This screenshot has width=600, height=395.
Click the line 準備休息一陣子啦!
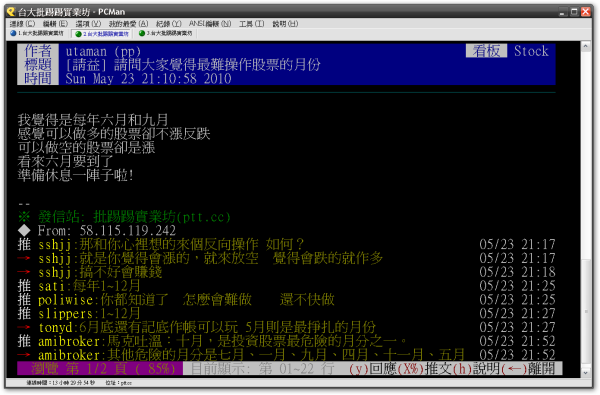tap(75, 175)
